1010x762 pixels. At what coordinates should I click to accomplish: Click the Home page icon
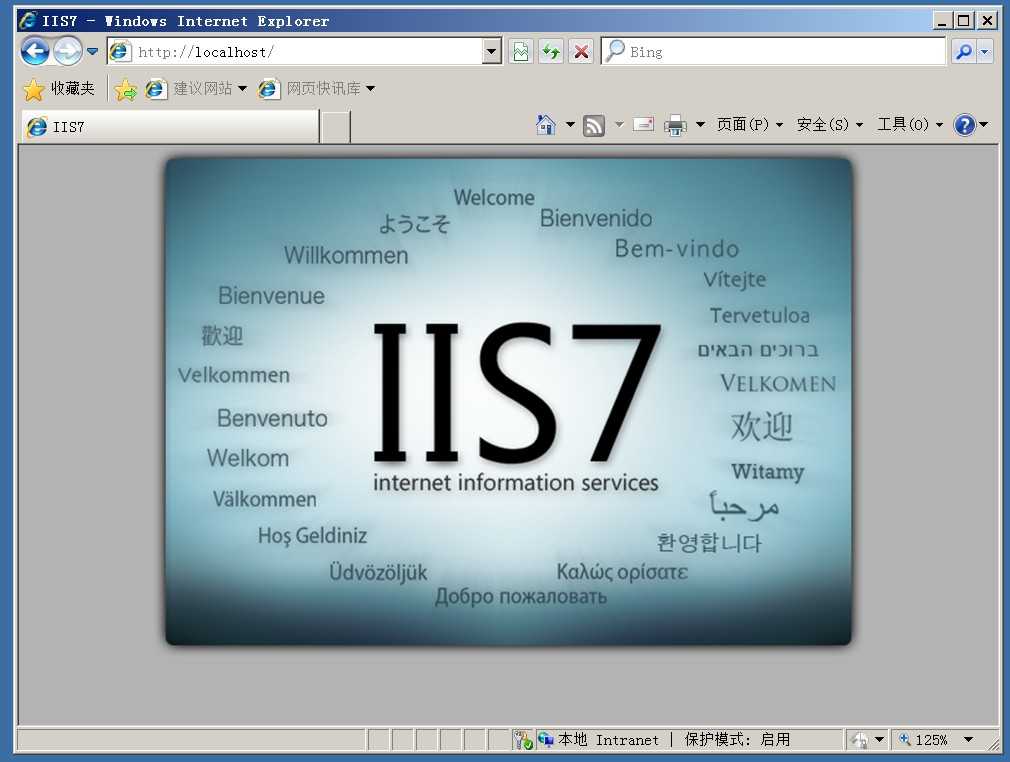[x=546, y=124]
